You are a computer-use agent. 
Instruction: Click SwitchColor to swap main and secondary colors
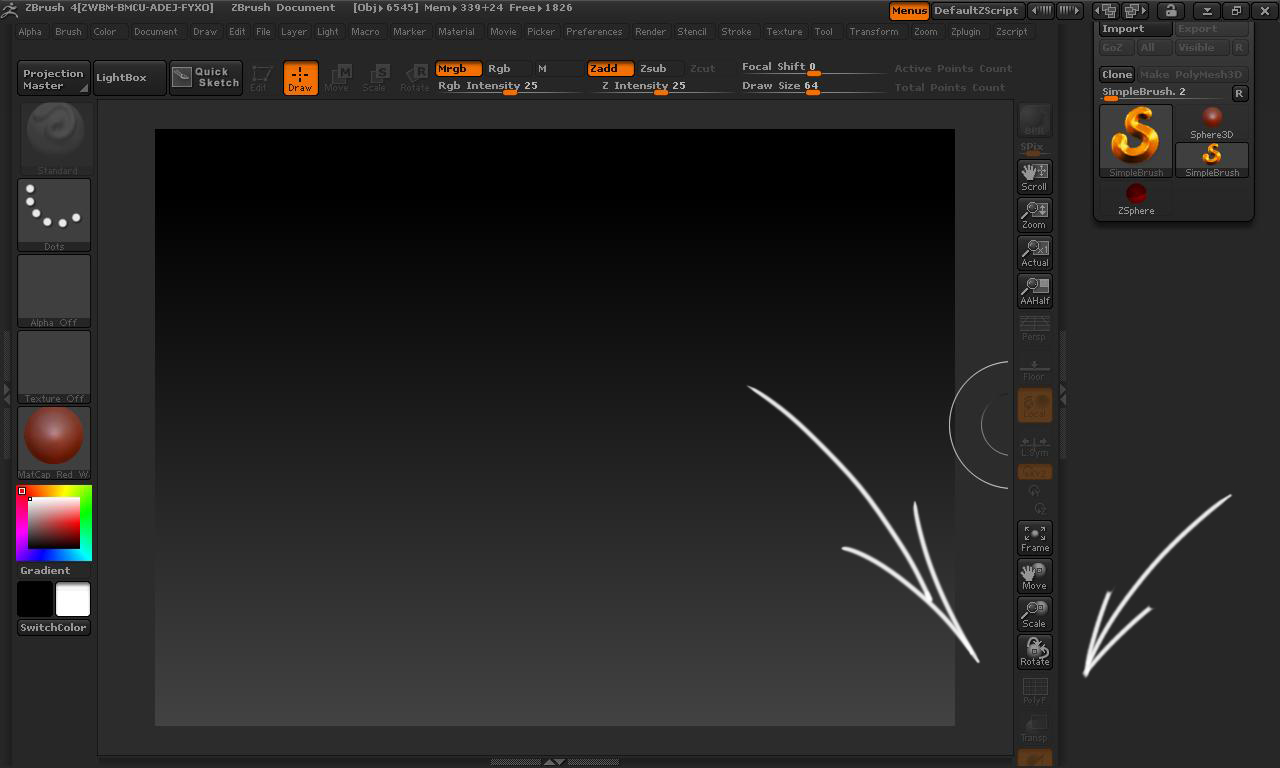(x=53, y=625)
